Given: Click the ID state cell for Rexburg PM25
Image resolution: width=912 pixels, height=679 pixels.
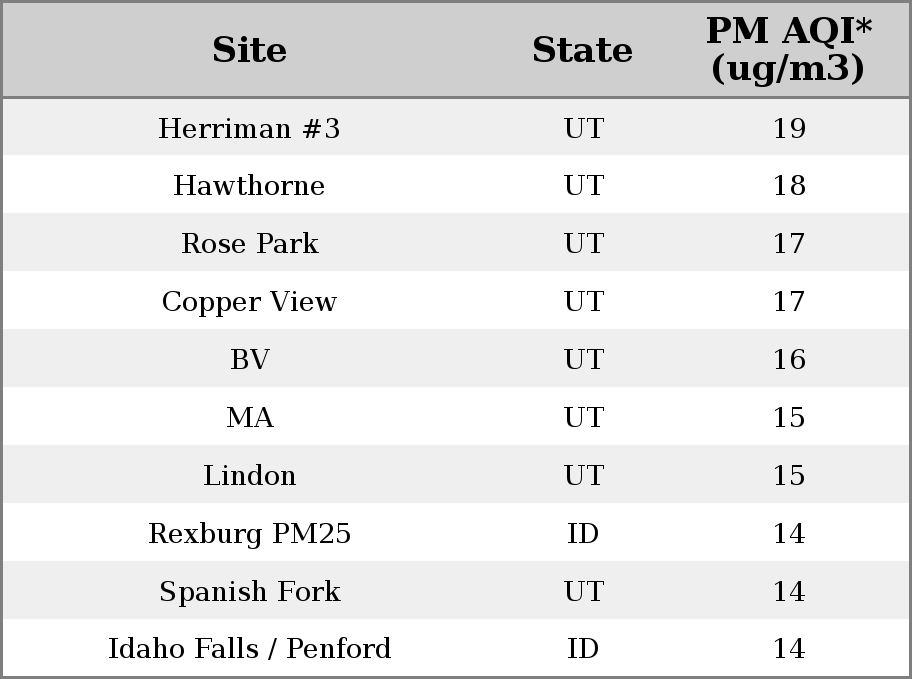Looking at the screenshot, I should [582, 533].
